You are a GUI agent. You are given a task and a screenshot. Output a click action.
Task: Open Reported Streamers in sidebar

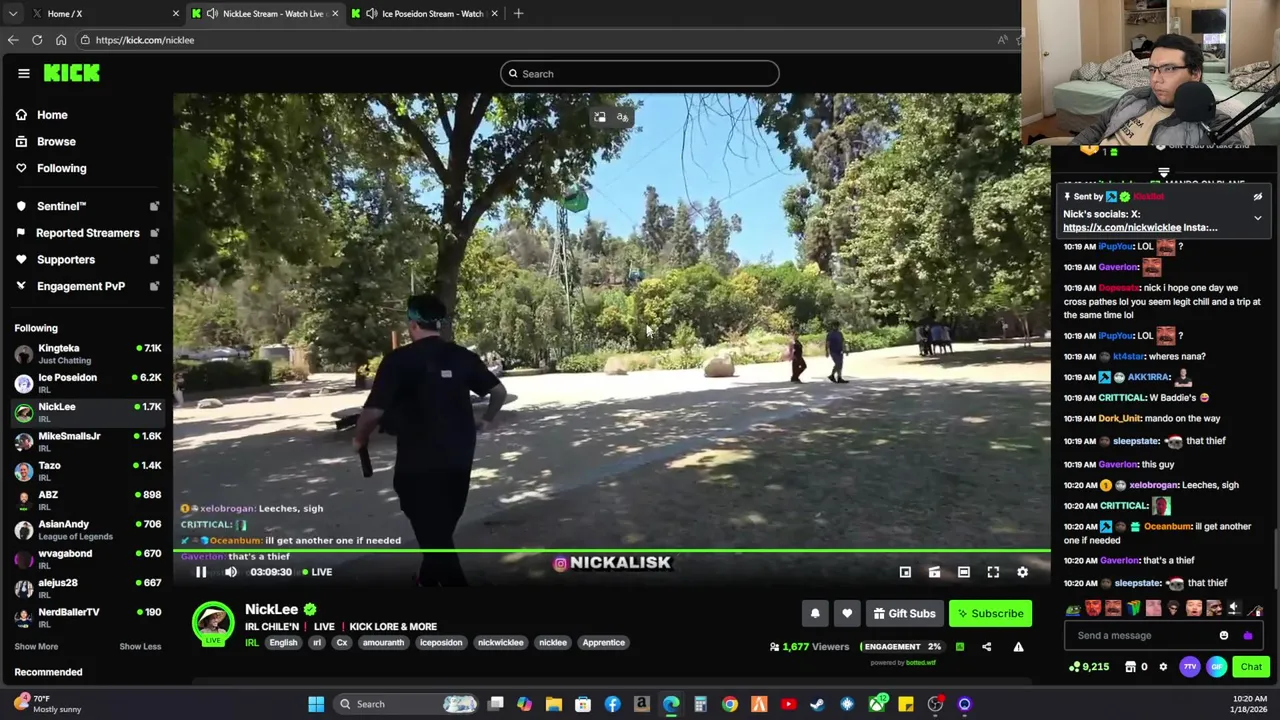tap(87, 233)
